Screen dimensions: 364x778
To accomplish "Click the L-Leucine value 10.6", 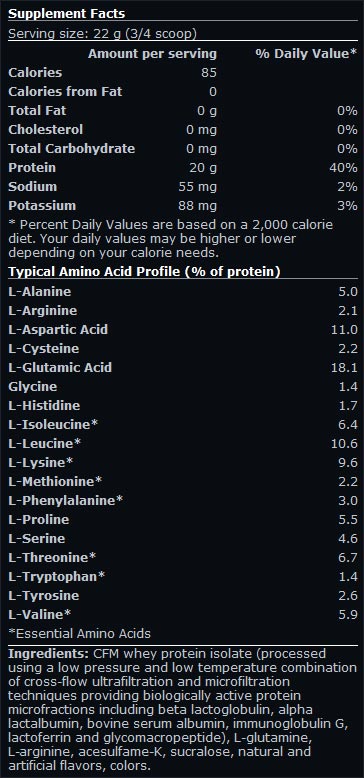I will (x=344, y=444).
